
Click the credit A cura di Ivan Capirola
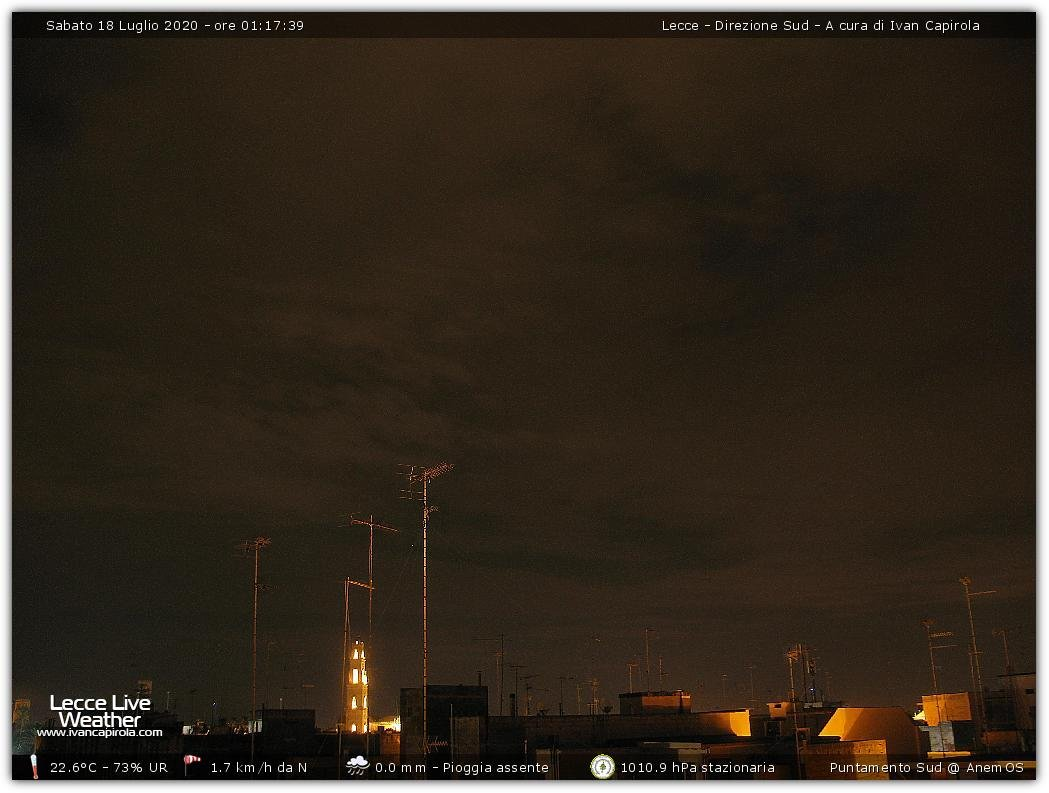tap(902, 25)
